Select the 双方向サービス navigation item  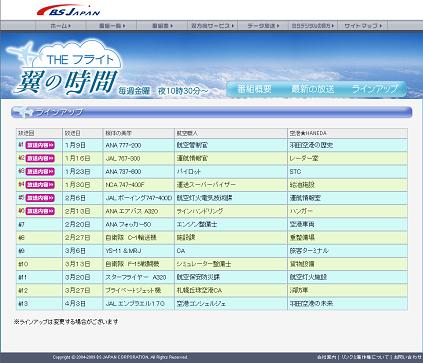(212, 26)
